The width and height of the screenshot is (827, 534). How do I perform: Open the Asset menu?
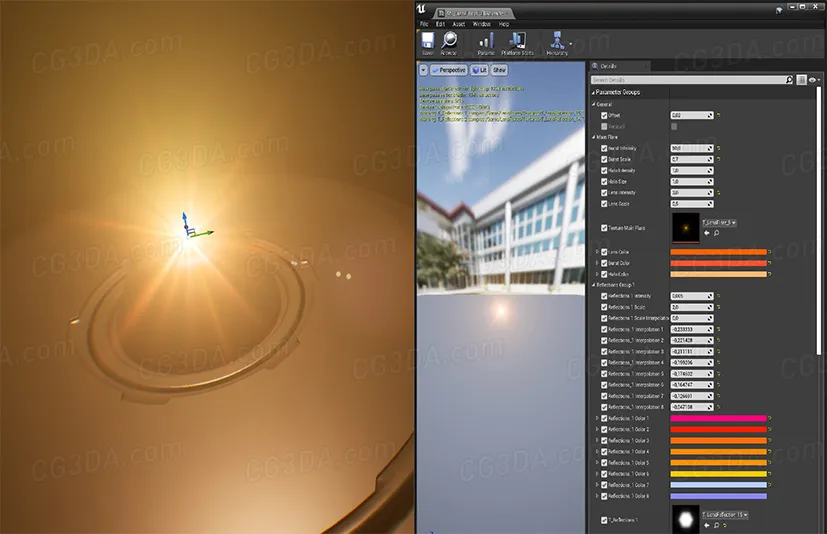(459, 24)
